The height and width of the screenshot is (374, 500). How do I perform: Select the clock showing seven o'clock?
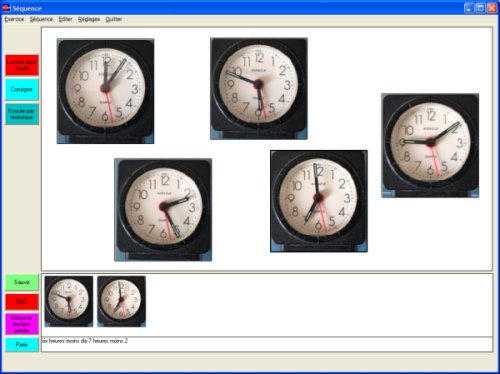click(x=319, y=201)
